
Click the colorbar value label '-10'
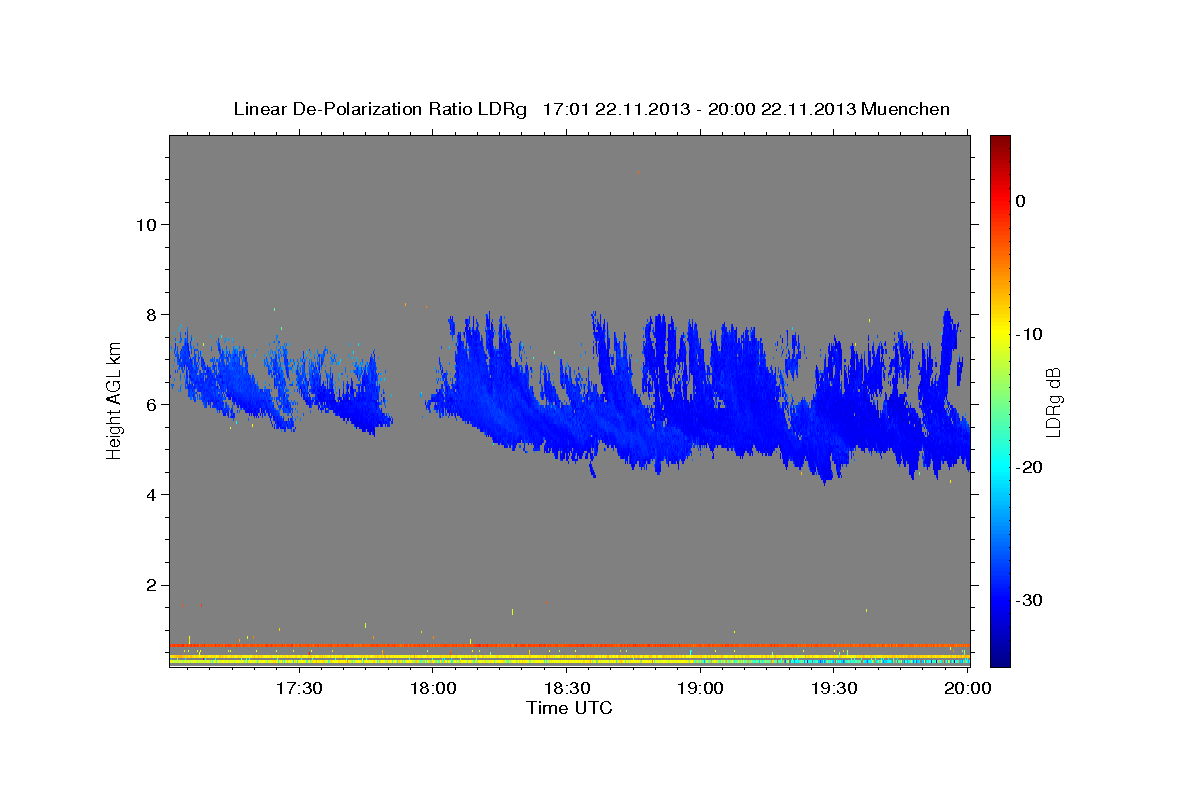tap(1030, 334)
